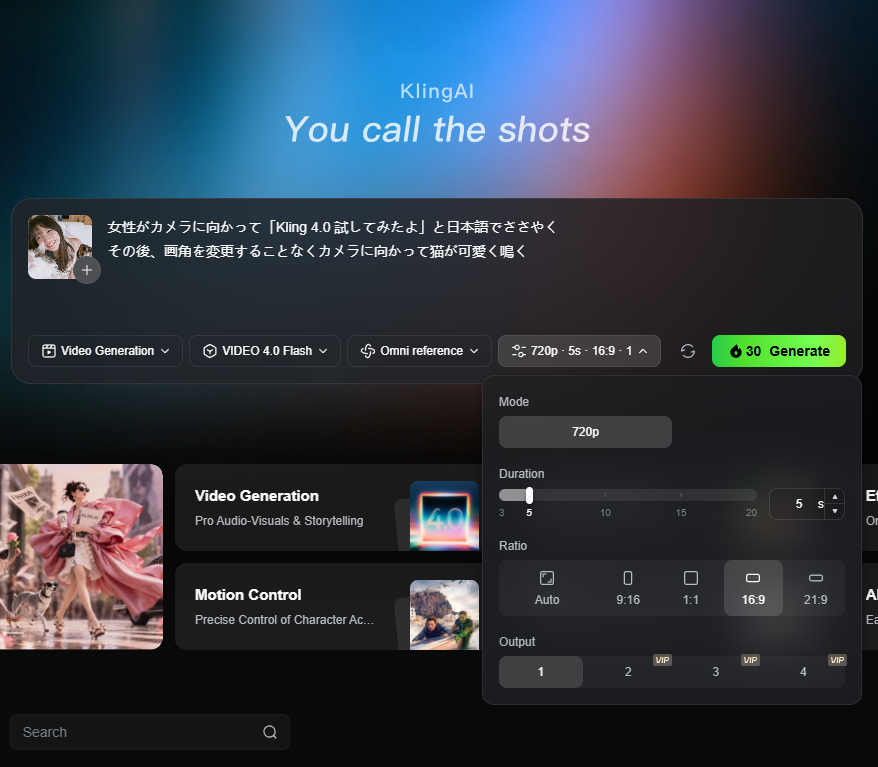Click the pink dress woman banner image

point(81,557)
